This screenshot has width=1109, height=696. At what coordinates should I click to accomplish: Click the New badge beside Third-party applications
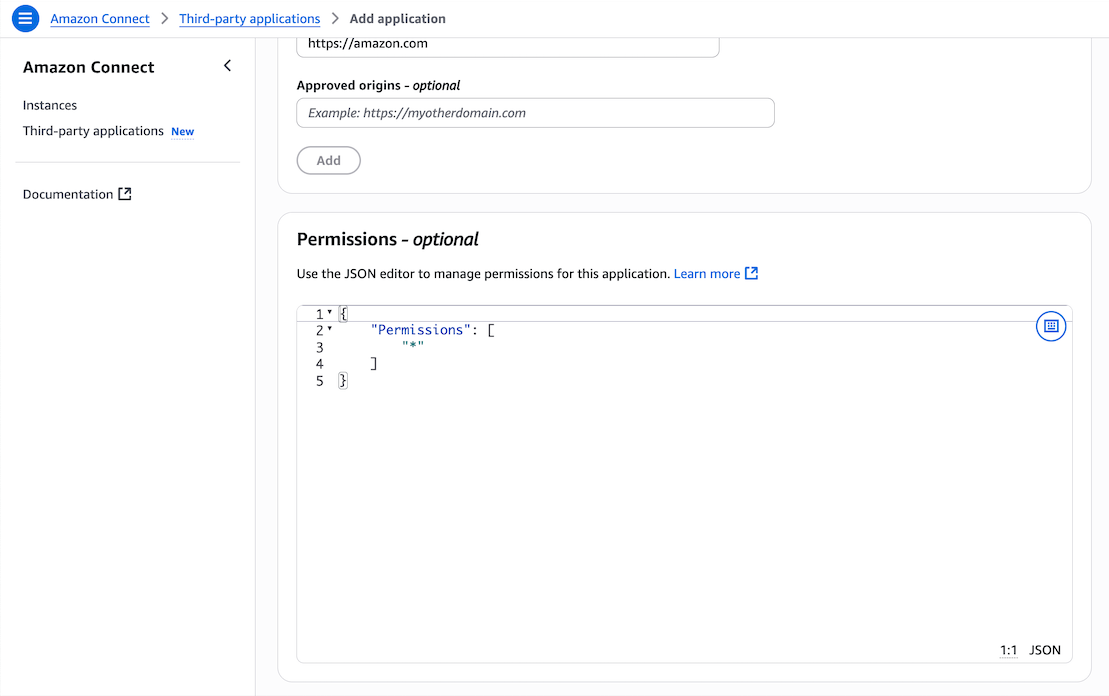[182, 131]
